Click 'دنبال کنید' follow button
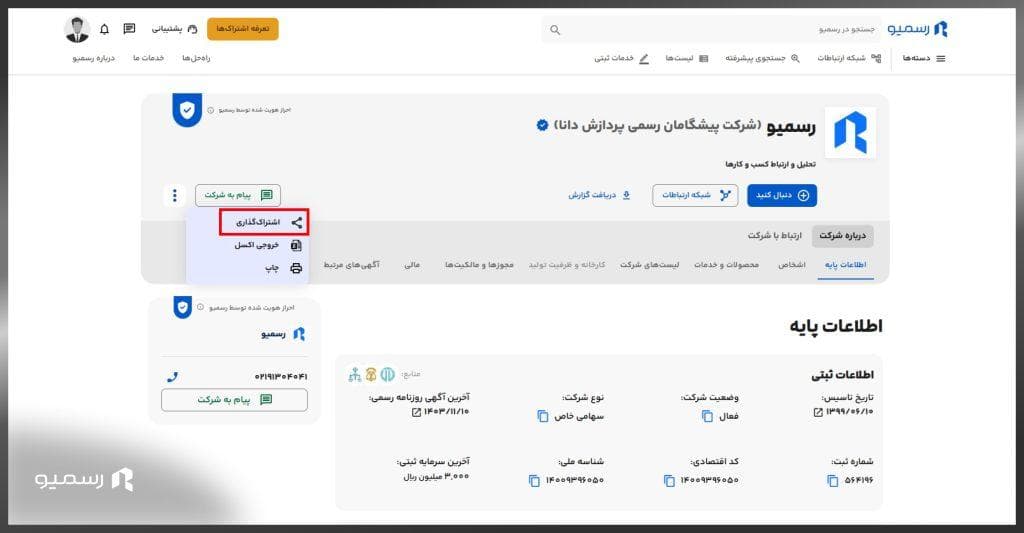Viewport: 1024px width, 533px height. [782, 195]
